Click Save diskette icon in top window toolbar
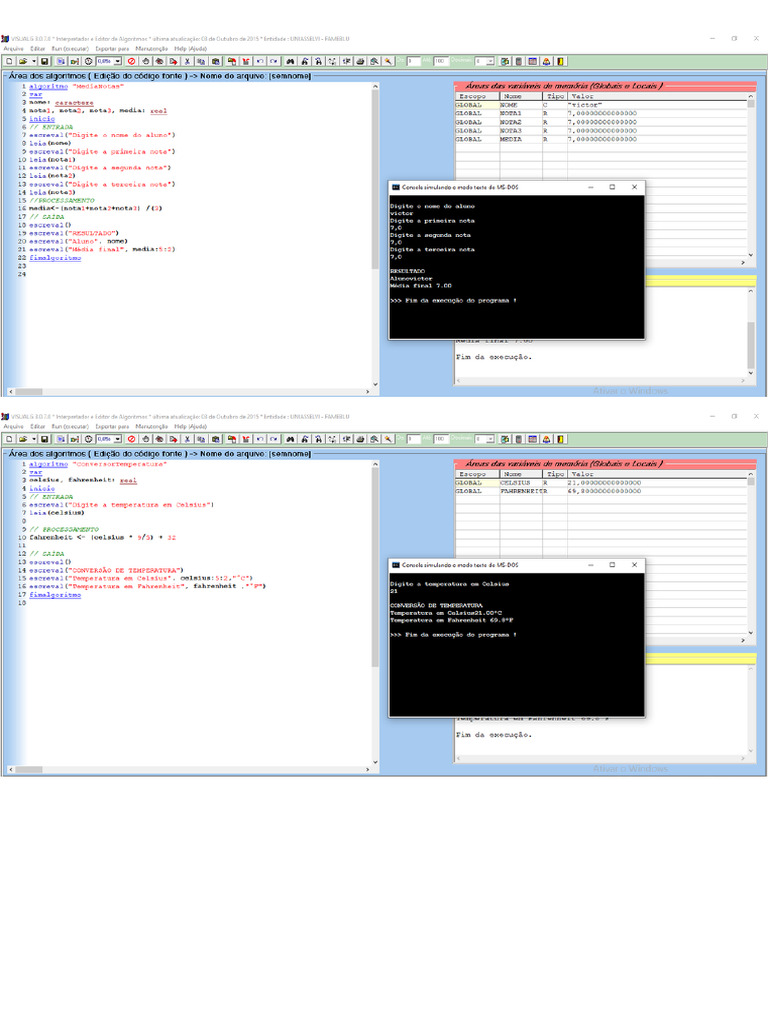The height and width of the screenshot is (1024, 768). 44,61
